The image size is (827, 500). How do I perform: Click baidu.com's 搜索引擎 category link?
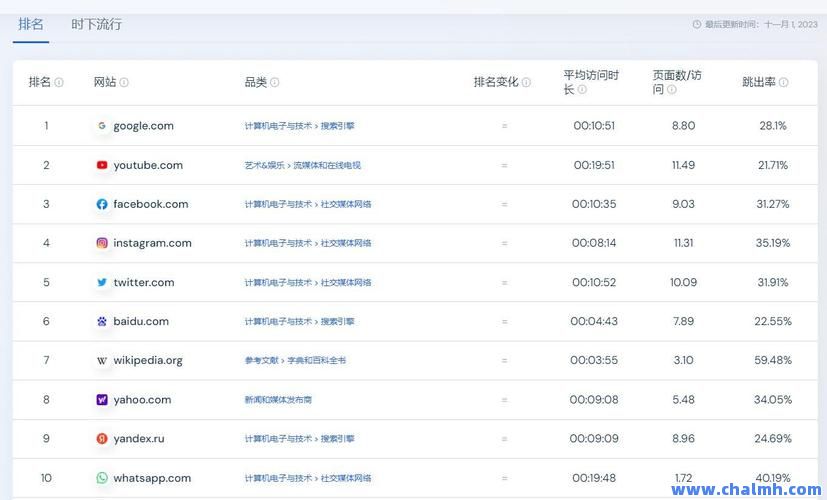coord(338,321)
